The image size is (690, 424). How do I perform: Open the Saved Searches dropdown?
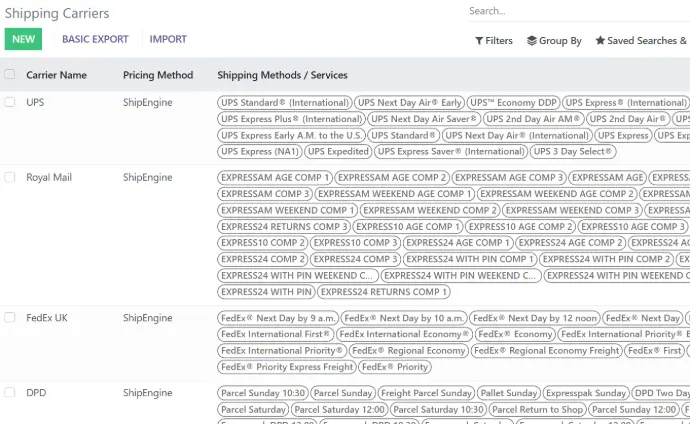pyautogui.click(x=641, y=40)
